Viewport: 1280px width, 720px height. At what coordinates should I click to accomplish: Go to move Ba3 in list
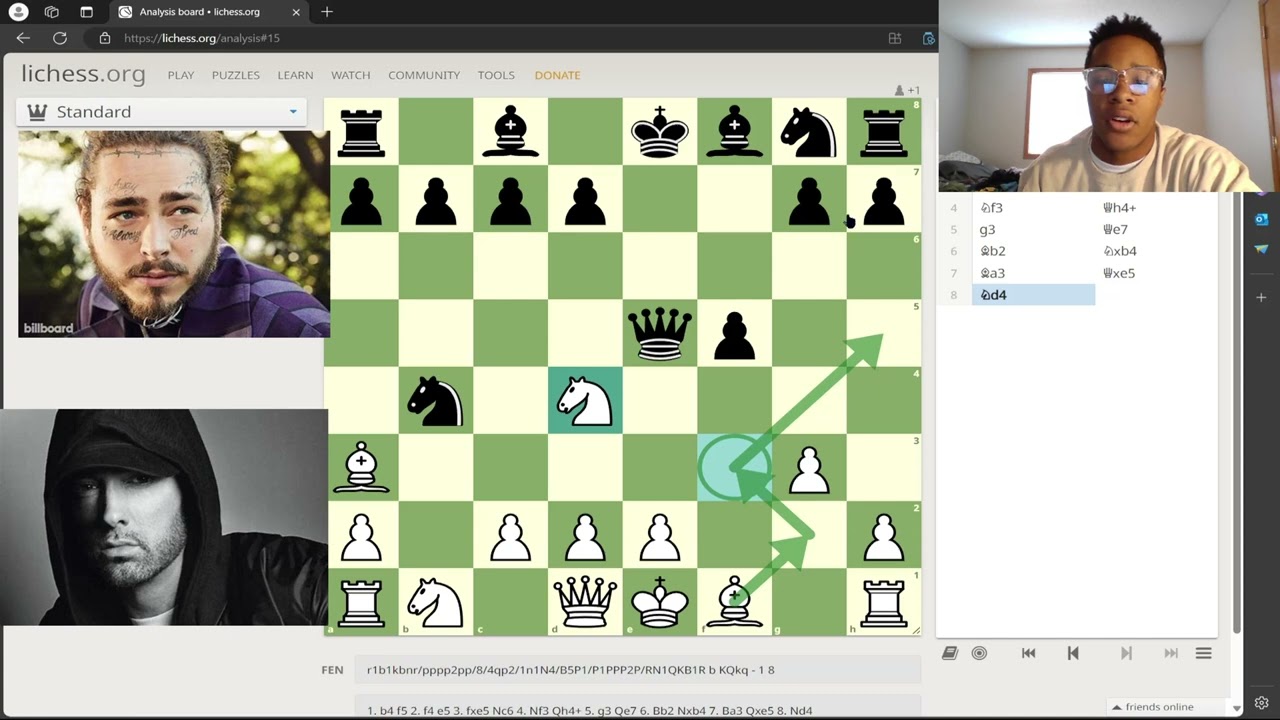[x=1033, y=273]
